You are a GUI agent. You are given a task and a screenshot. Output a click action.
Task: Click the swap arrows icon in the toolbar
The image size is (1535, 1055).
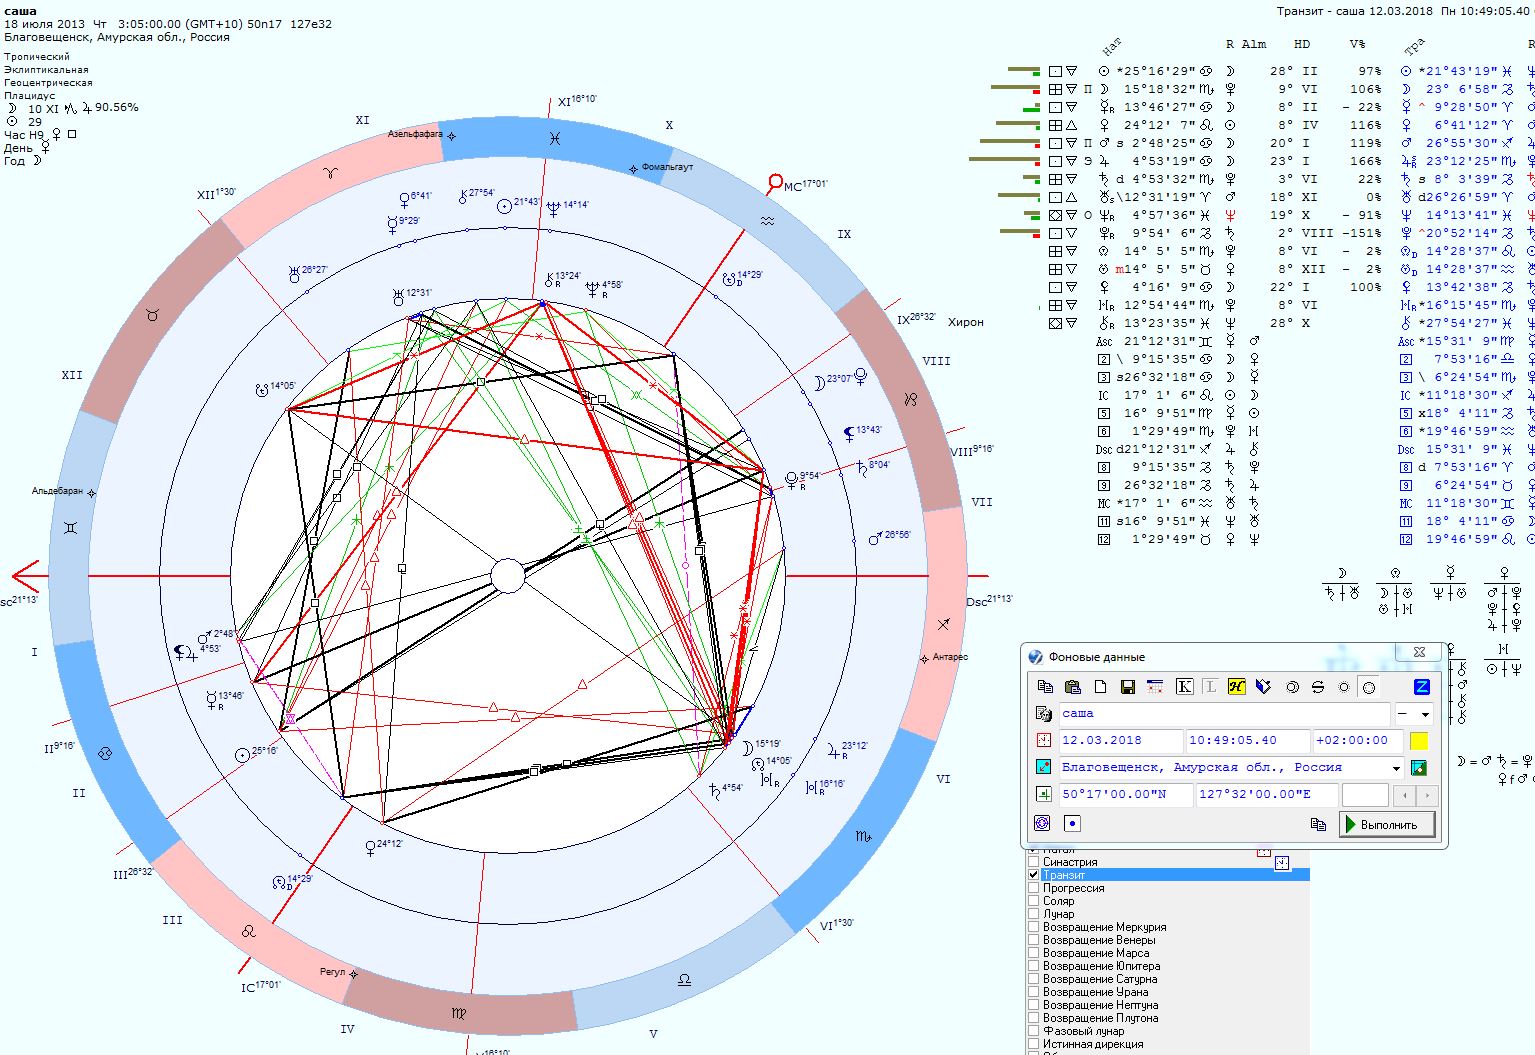click(x=1317, y=687)
